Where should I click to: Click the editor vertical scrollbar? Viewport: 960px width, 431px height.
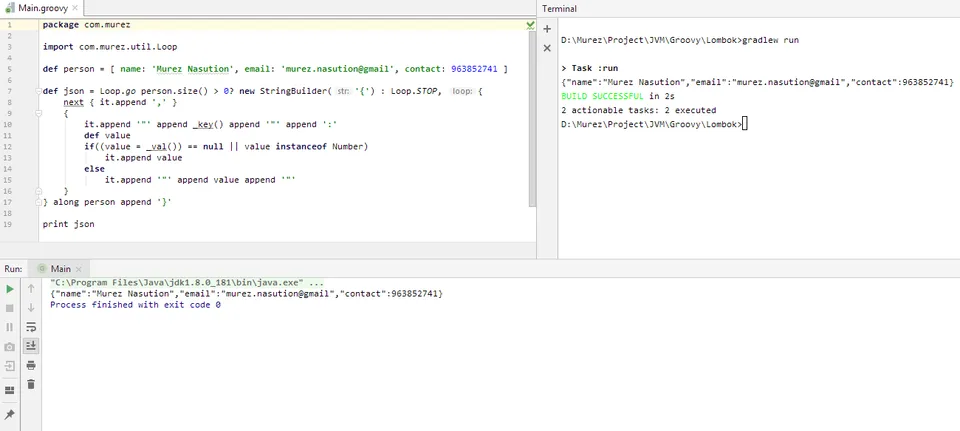tap(532, 118)
